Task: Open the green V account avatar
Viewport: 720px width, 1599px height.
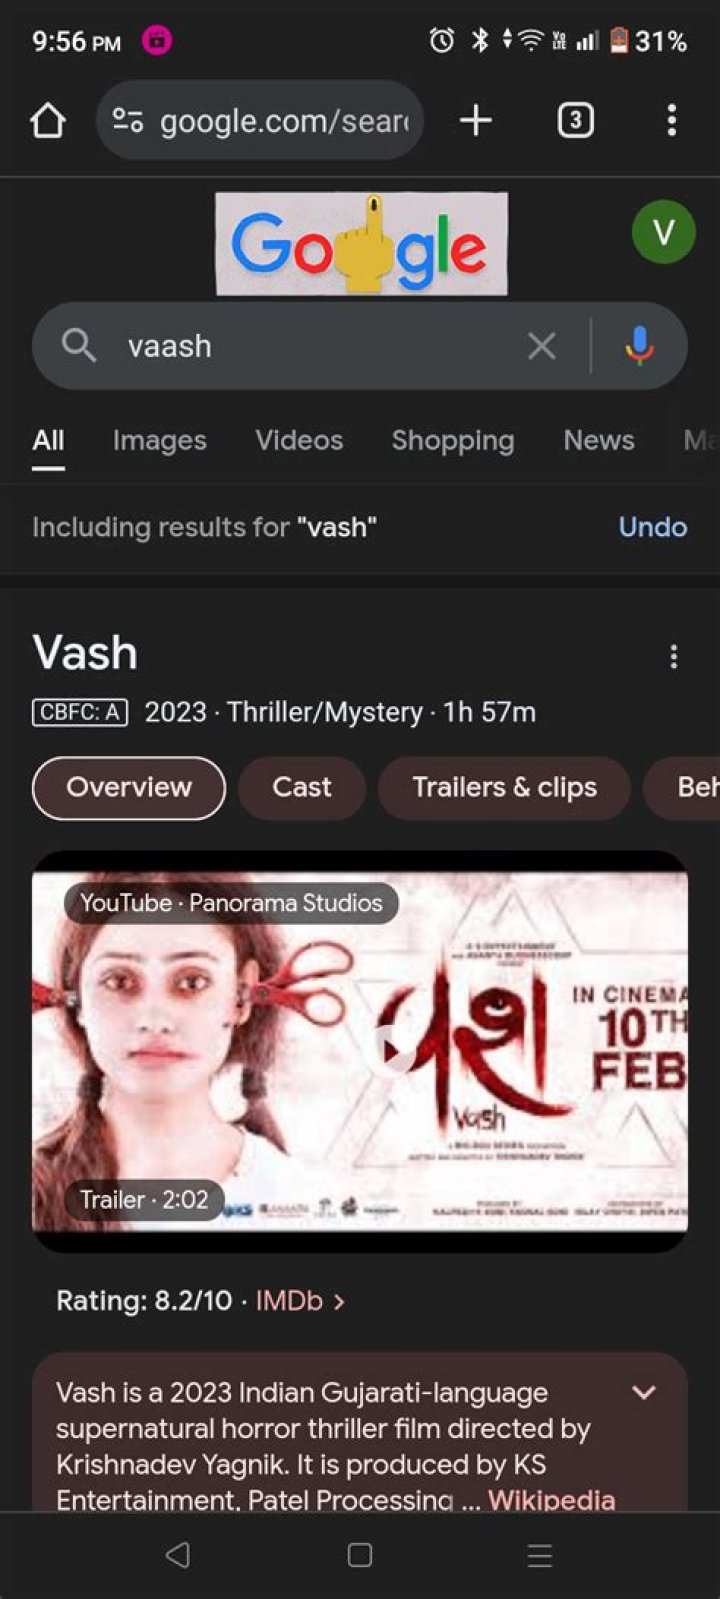Action: point(663,232)
